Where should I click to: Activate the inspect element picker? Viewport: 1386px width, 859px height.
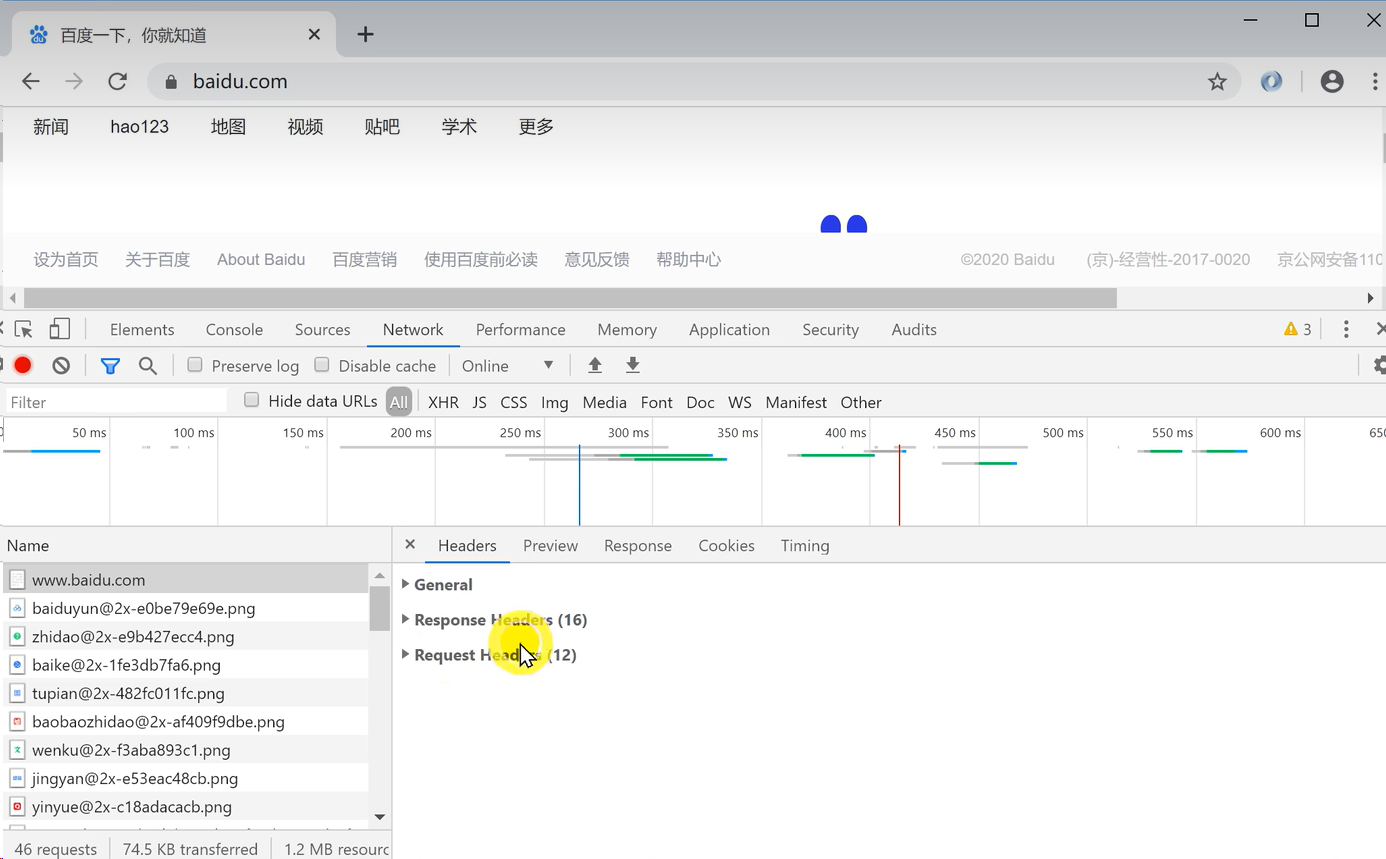24,329
